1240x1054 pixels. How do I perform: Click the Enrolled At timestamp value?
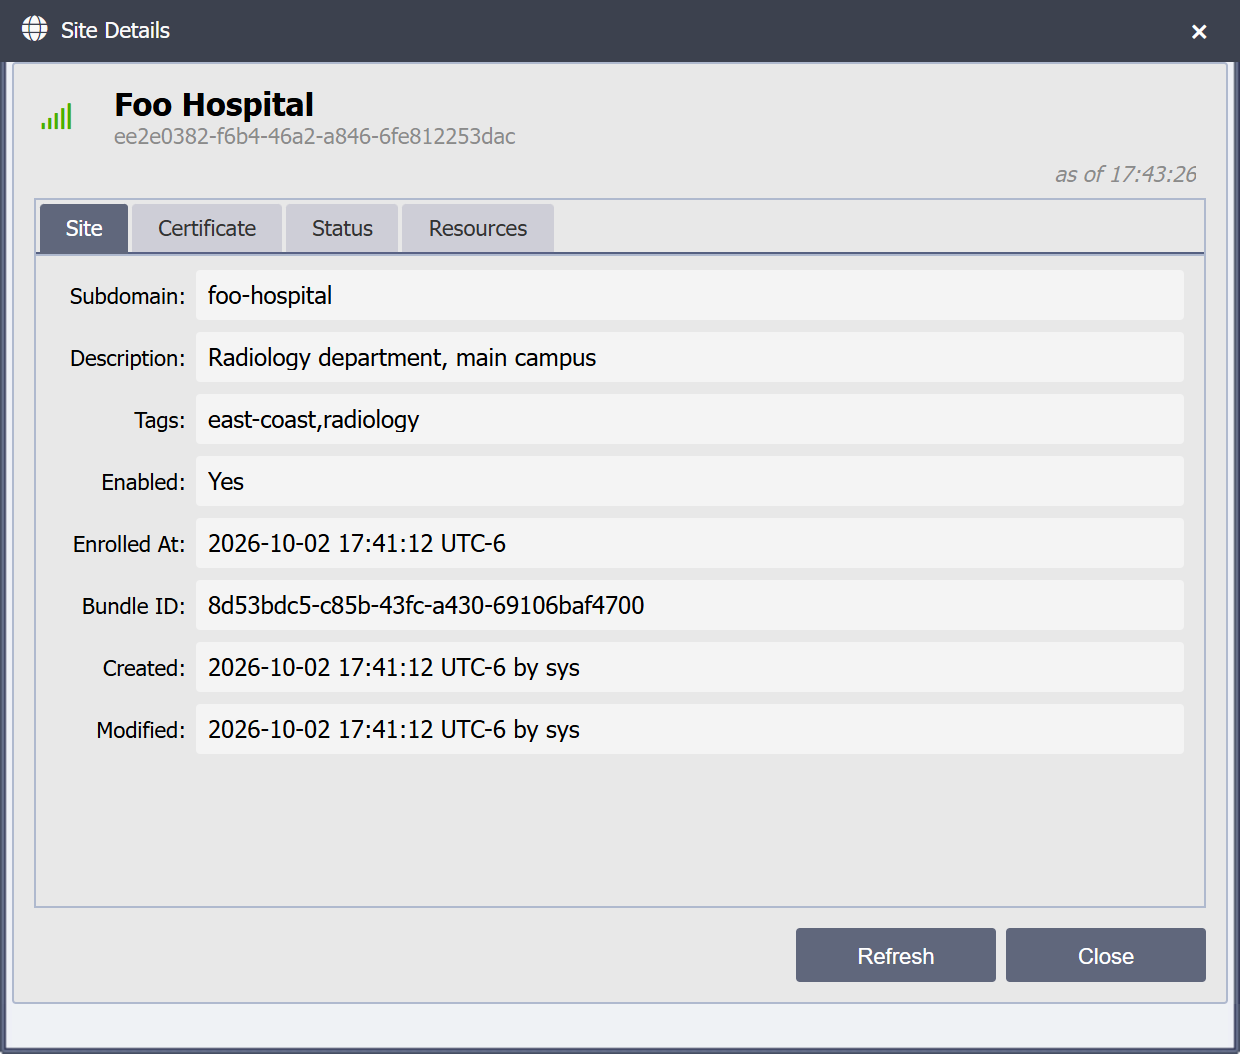click(690, 543)
